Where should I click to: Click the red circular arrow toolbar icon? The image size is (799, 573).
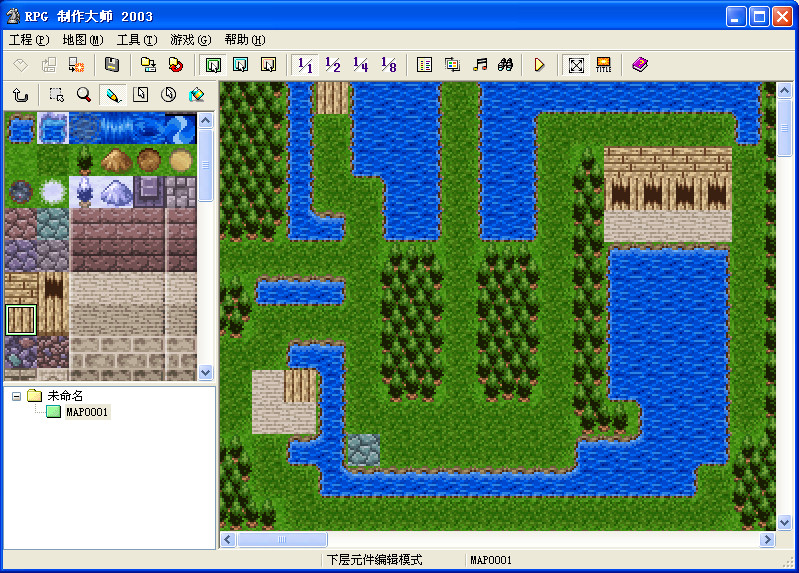pyautogui.click(x=176, y=65)
